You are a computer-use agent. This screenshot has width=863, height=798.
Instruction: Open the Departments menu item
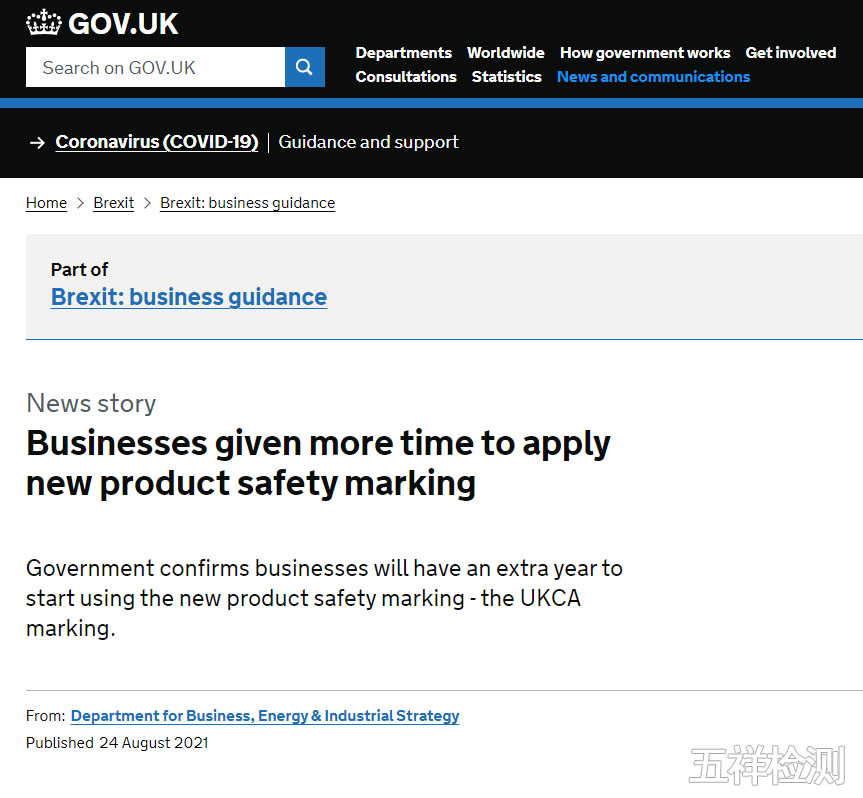pyautogui.click(x=403, y=53)
